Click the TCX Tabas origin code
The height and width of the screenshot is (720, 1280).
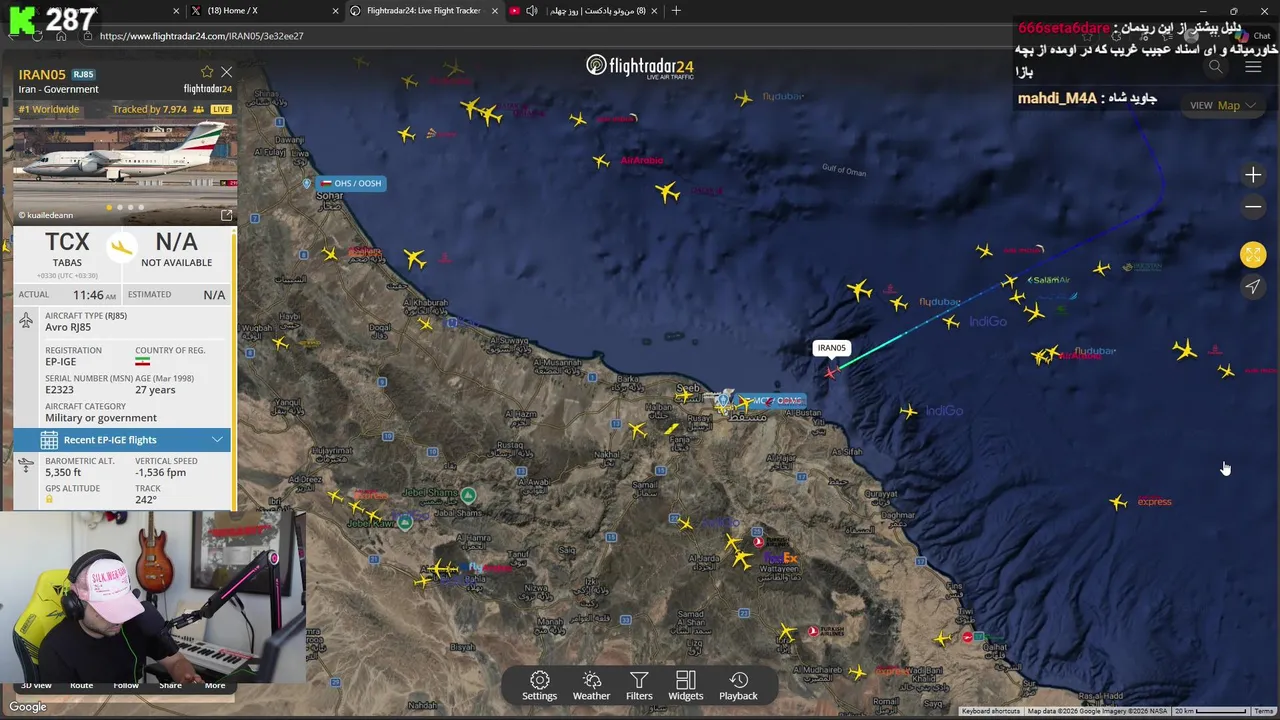tap(67, 242)
